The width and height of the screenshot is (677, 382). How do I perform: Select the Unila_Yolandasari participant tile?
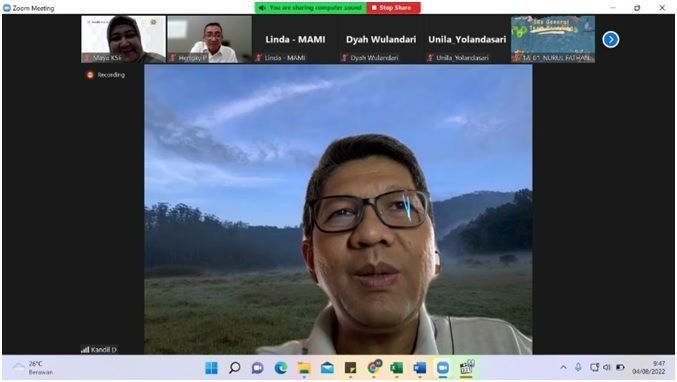467,39
